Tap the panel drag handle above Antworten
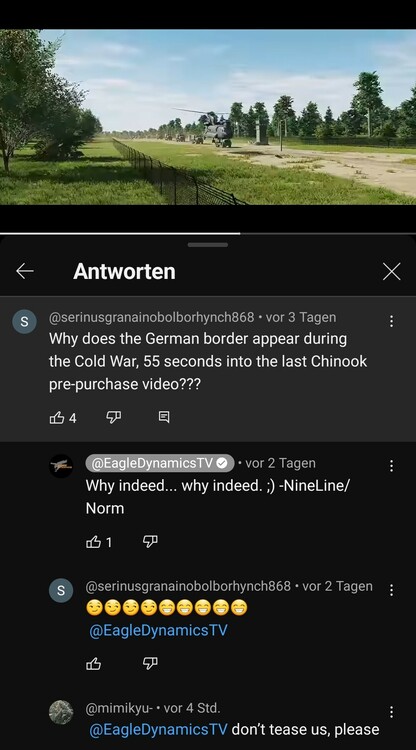Screen dimensions: 416x750 208,245
